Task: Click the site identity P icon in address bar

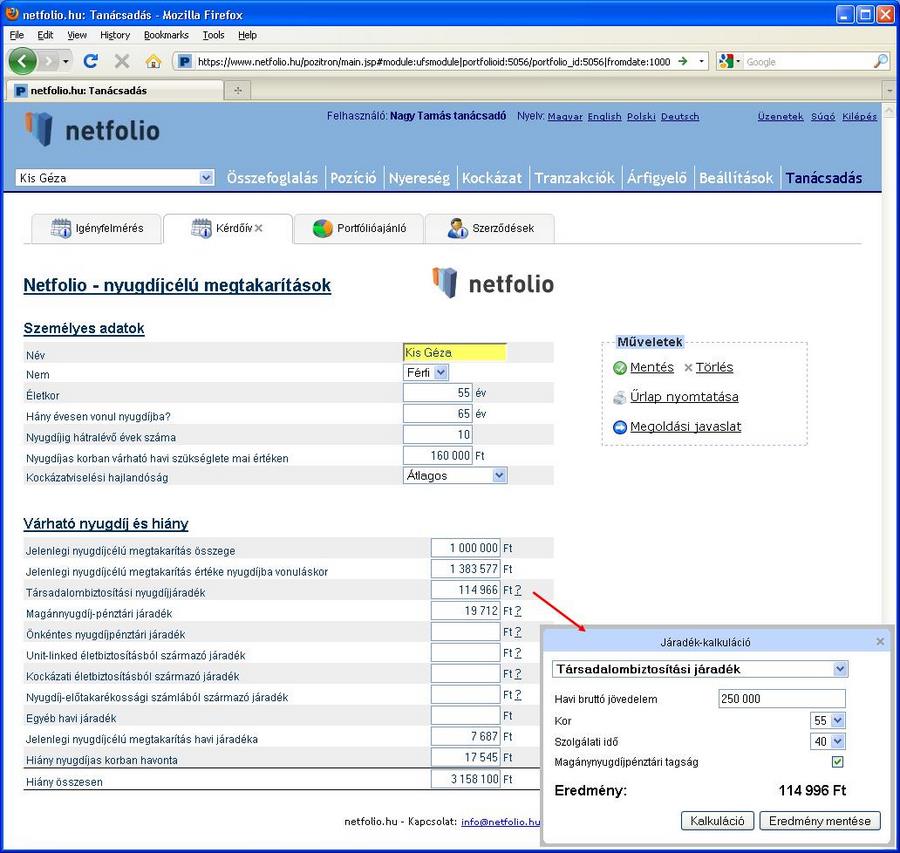Action: pyautogui.click(x=184, y=61)
